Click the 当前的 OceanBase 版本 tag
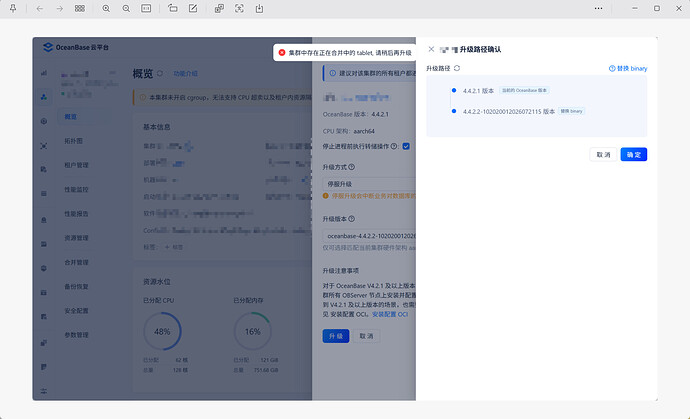Screen dimensions: 690x419 [524, 90]
